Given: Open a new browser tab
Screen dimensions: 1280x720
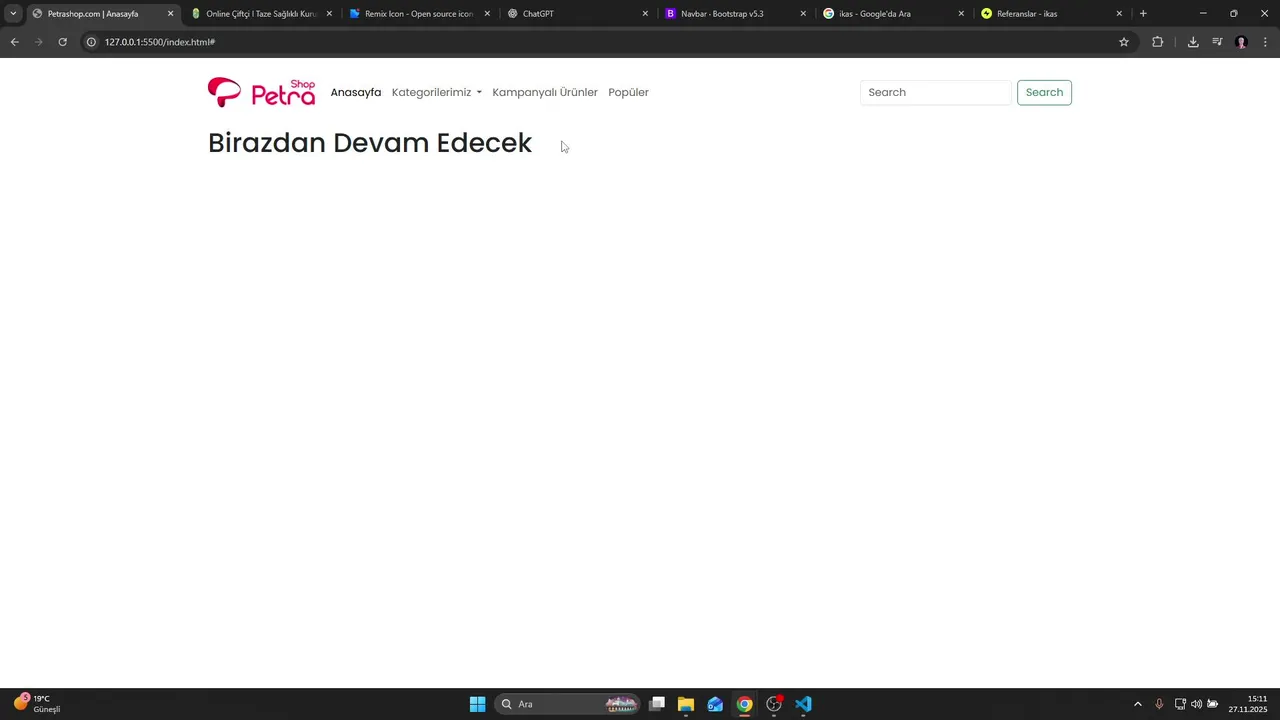Looking at the screenshot, I should pyautogui.click(x=1143, y=14).
